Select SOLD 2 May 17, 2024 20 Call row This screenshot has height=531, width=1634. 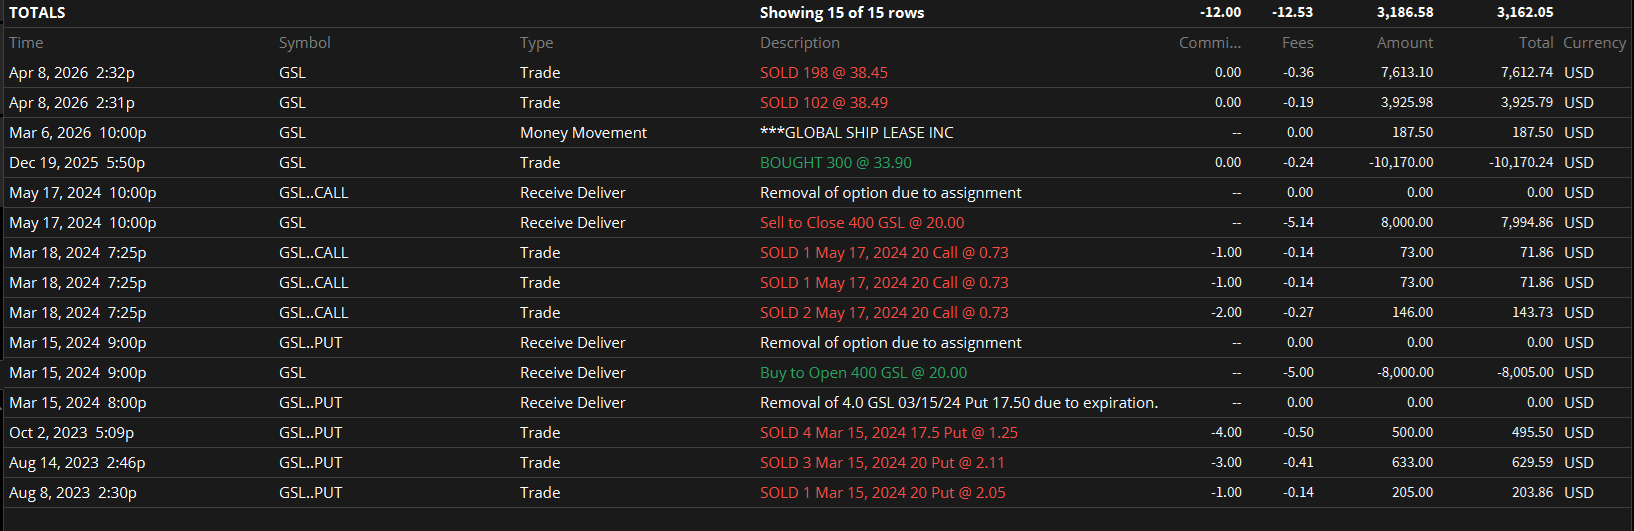click(817, 313)
